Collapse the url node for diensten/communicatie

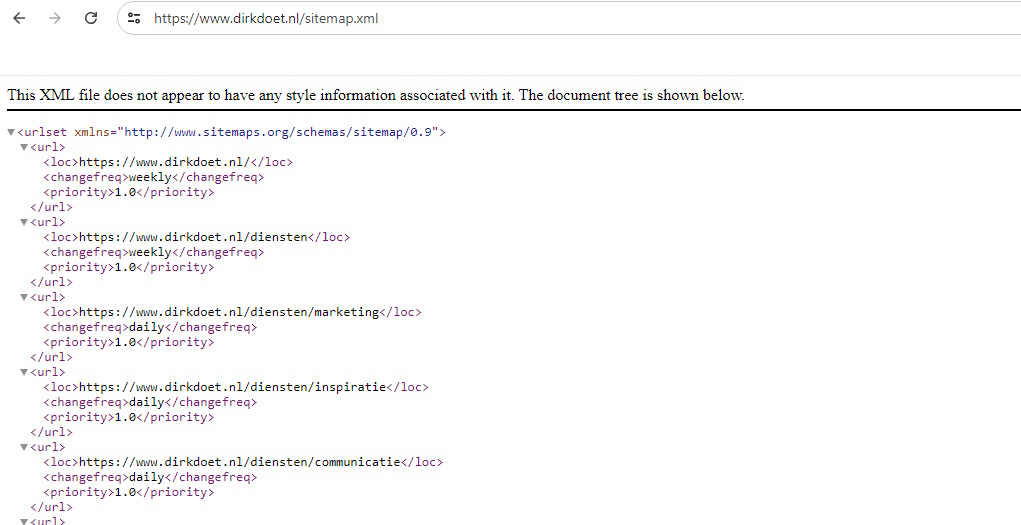pos(24,447)
